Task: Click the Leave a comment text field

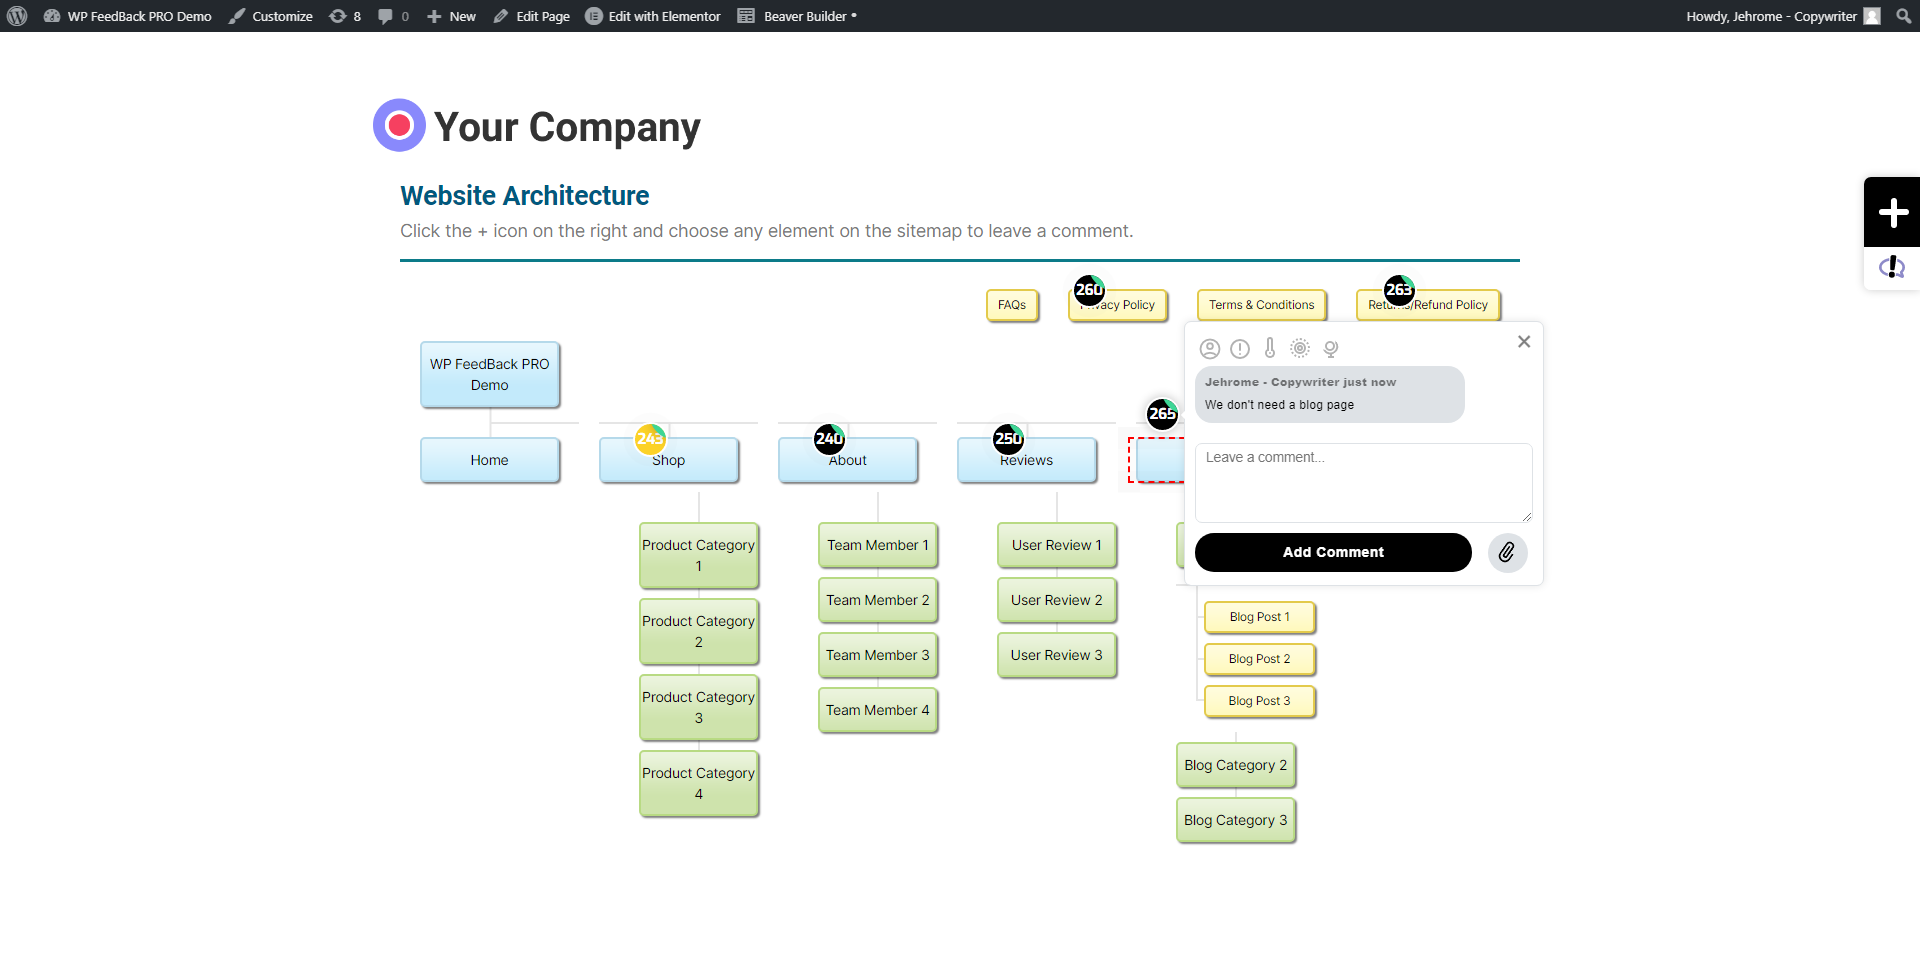Action: [x=1363, y=482]
